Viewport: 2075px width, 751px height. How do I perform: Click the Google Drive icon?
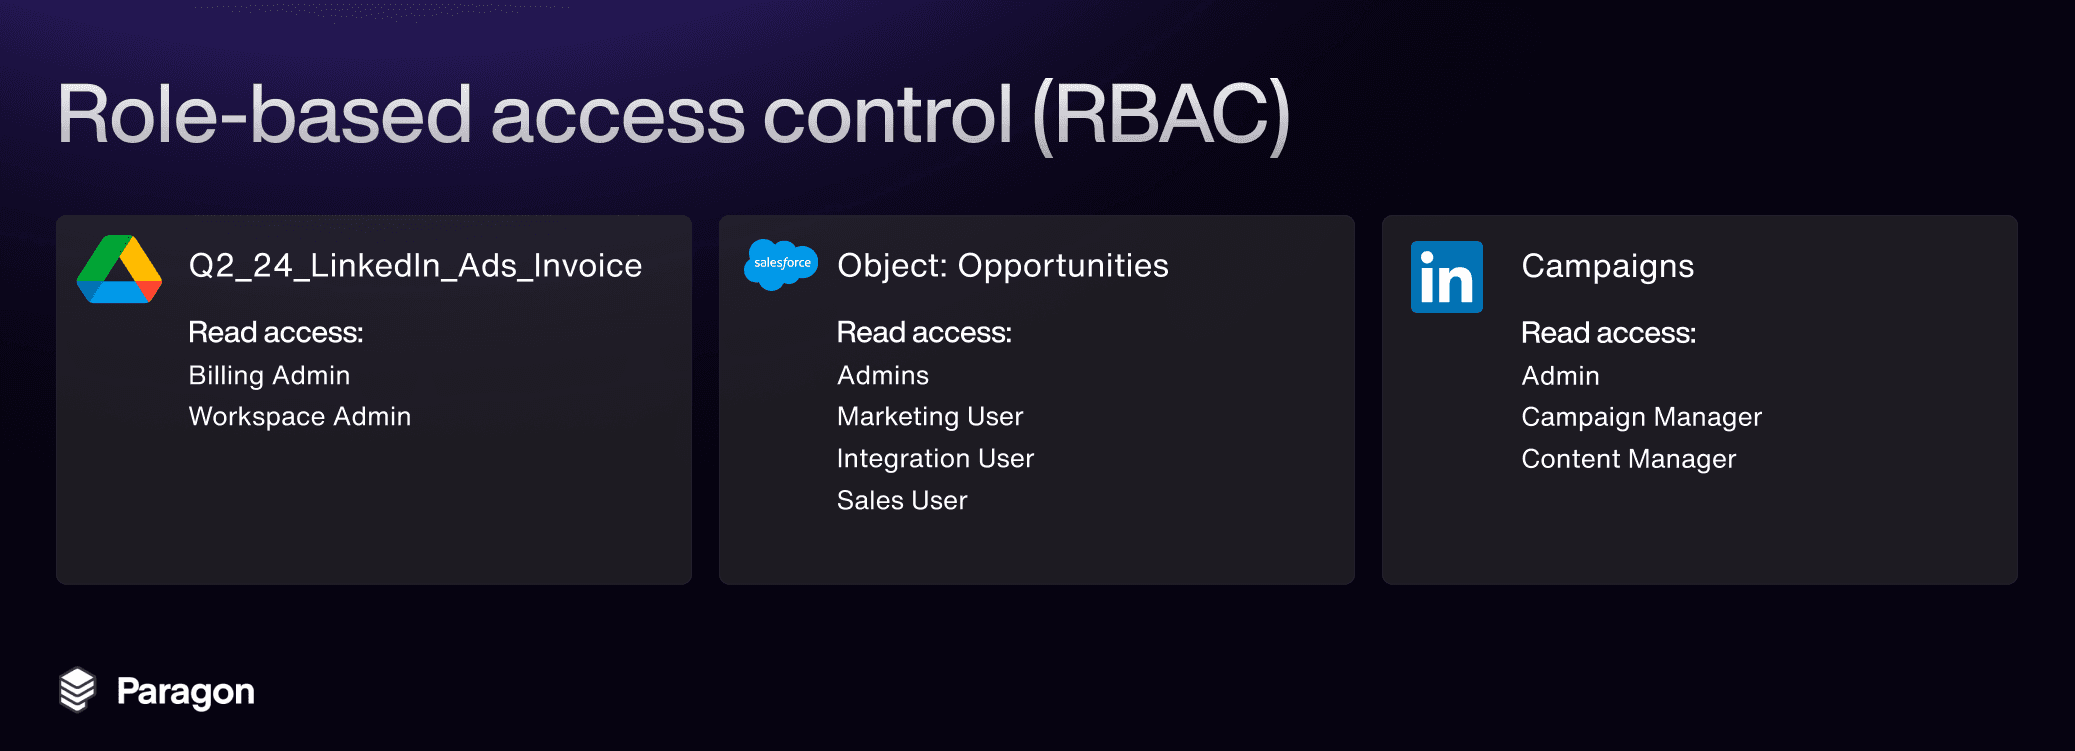pyautogui.click(x=119, y=270)
